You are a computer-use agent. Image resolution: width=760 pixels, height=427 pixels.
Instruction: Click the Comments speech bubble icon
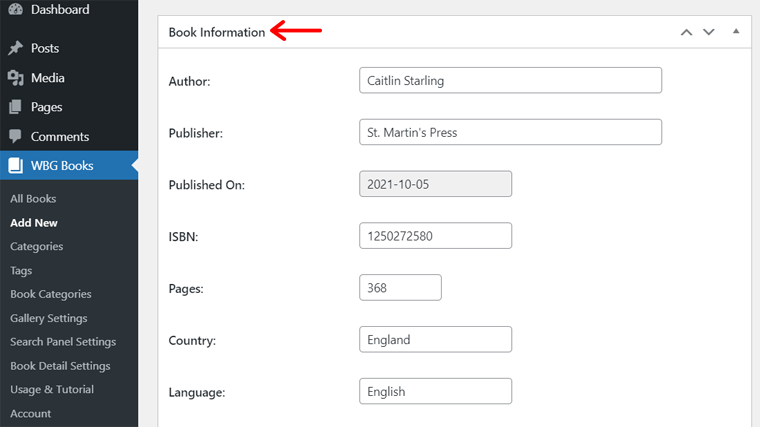click(x=16, y=136)
